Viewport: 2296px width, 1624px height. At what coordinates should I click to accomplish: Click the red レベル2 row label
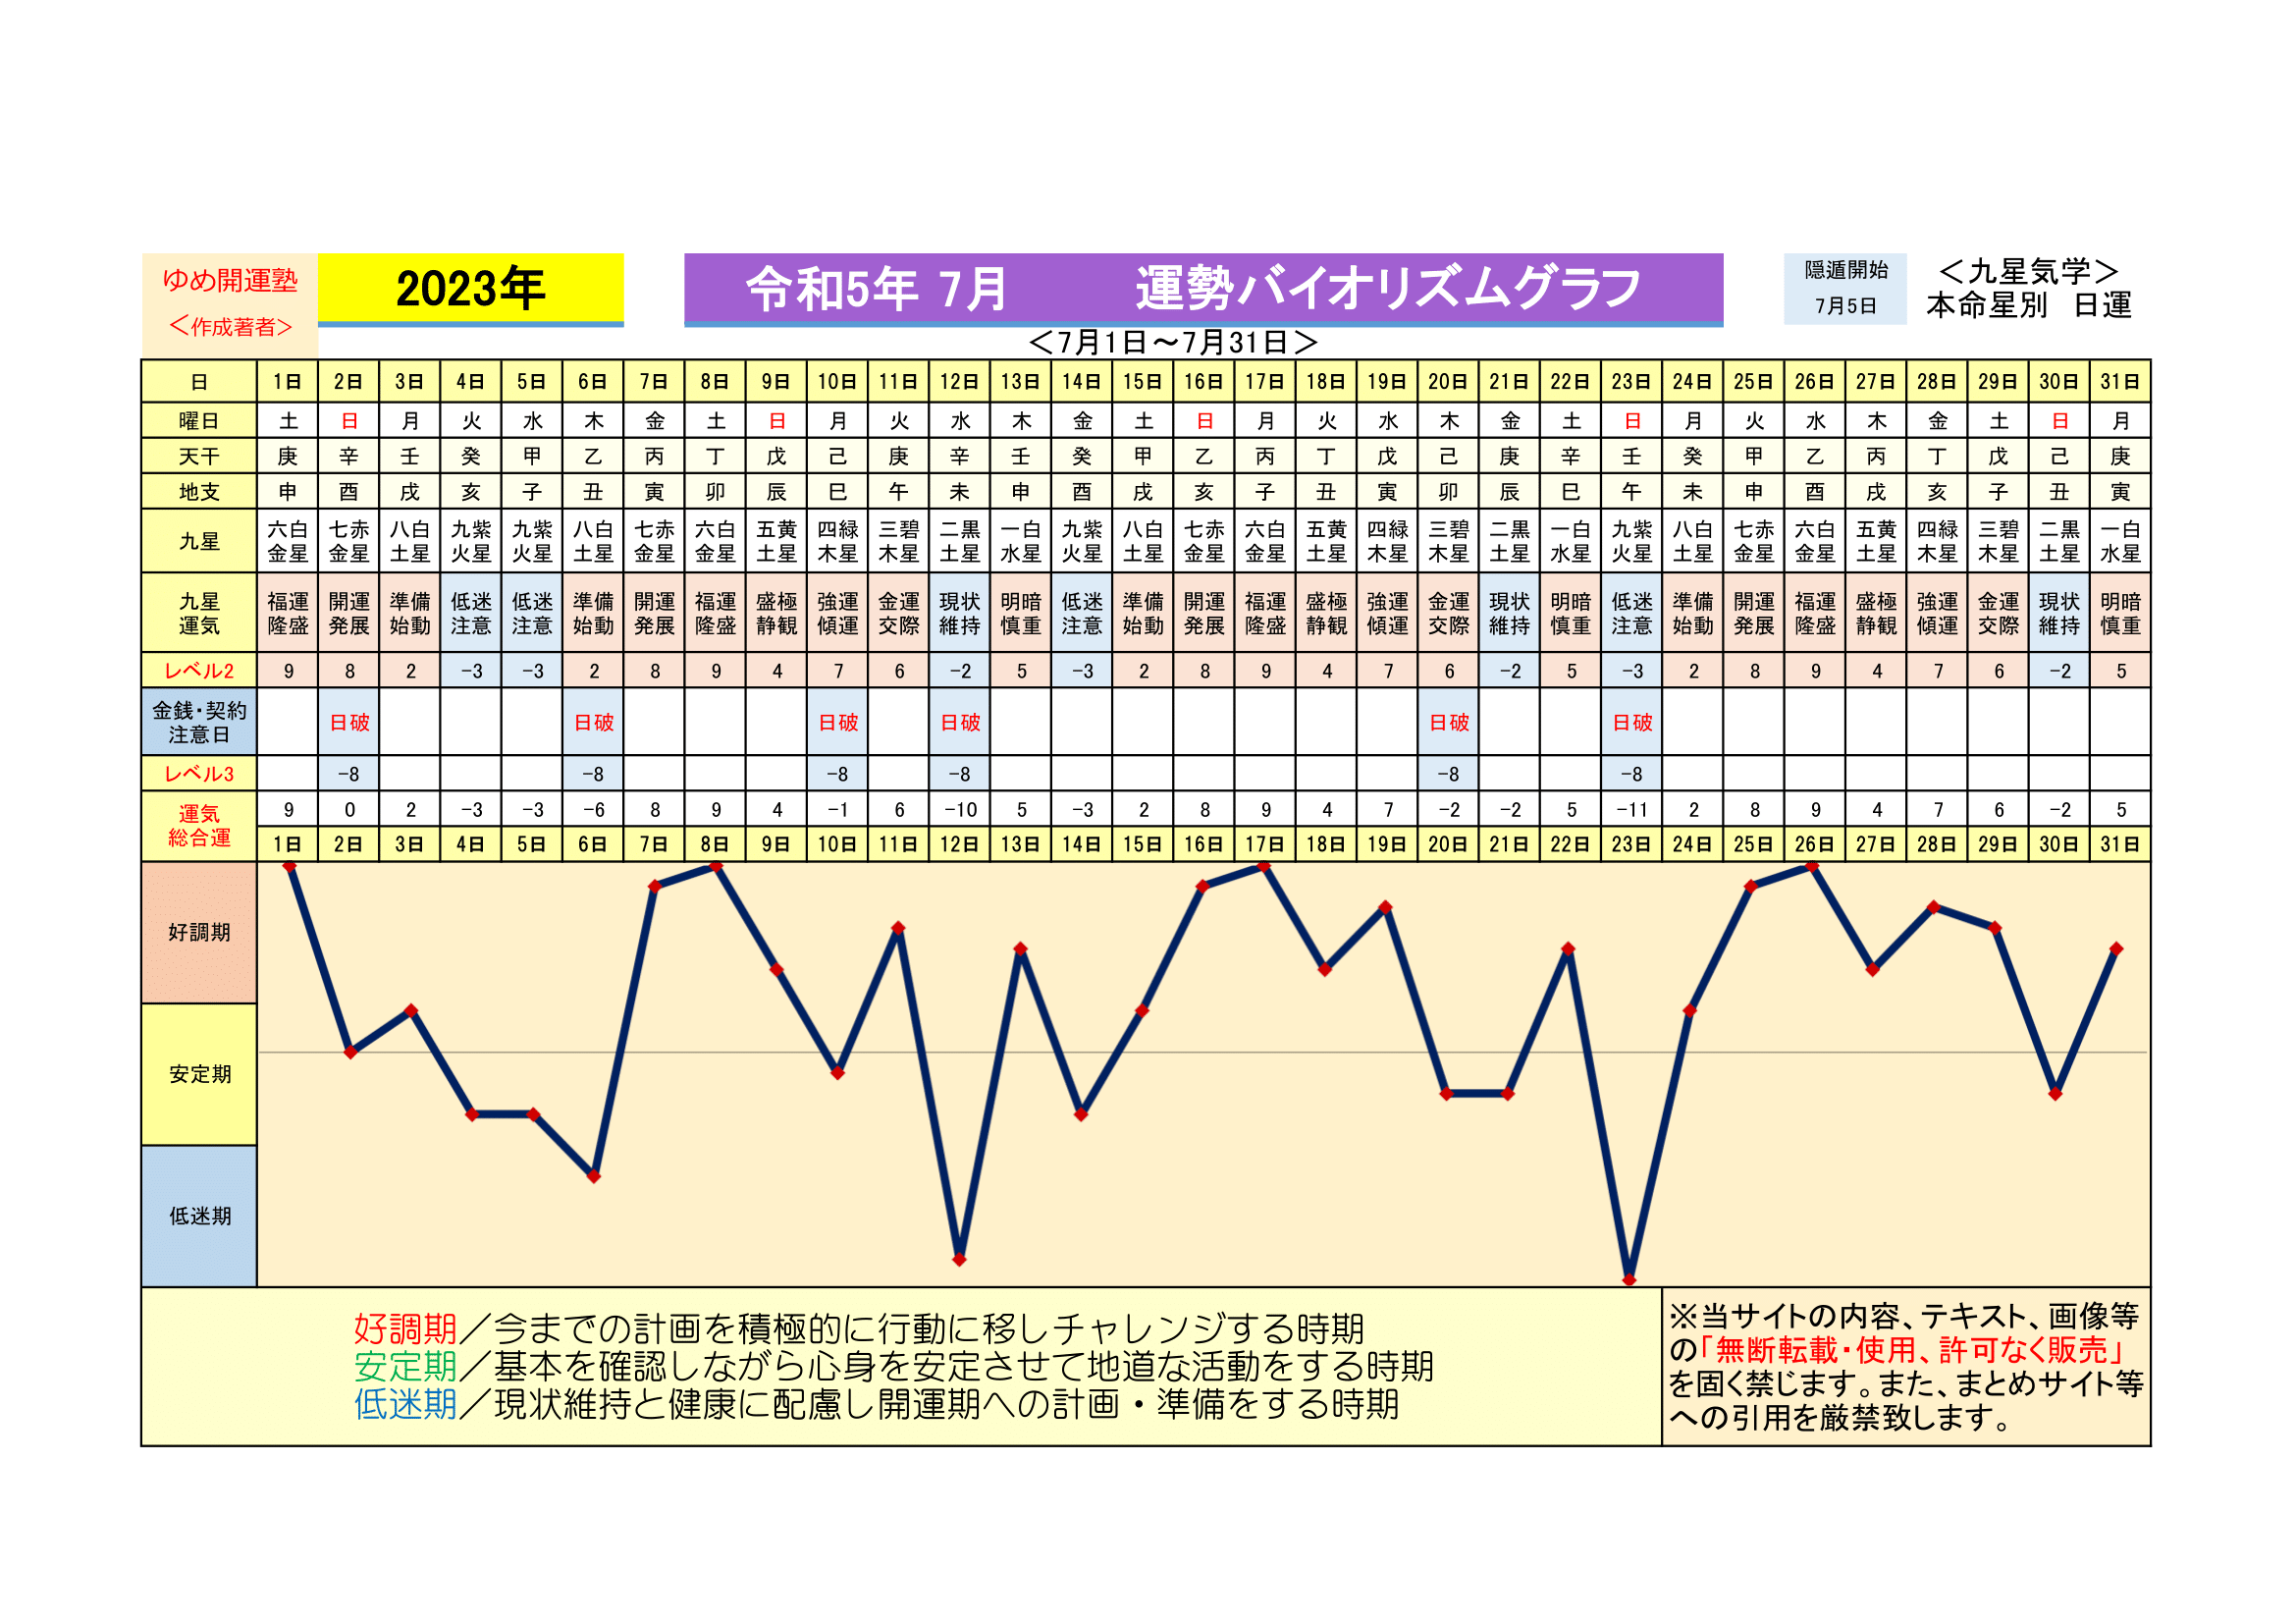click(199, 671)
